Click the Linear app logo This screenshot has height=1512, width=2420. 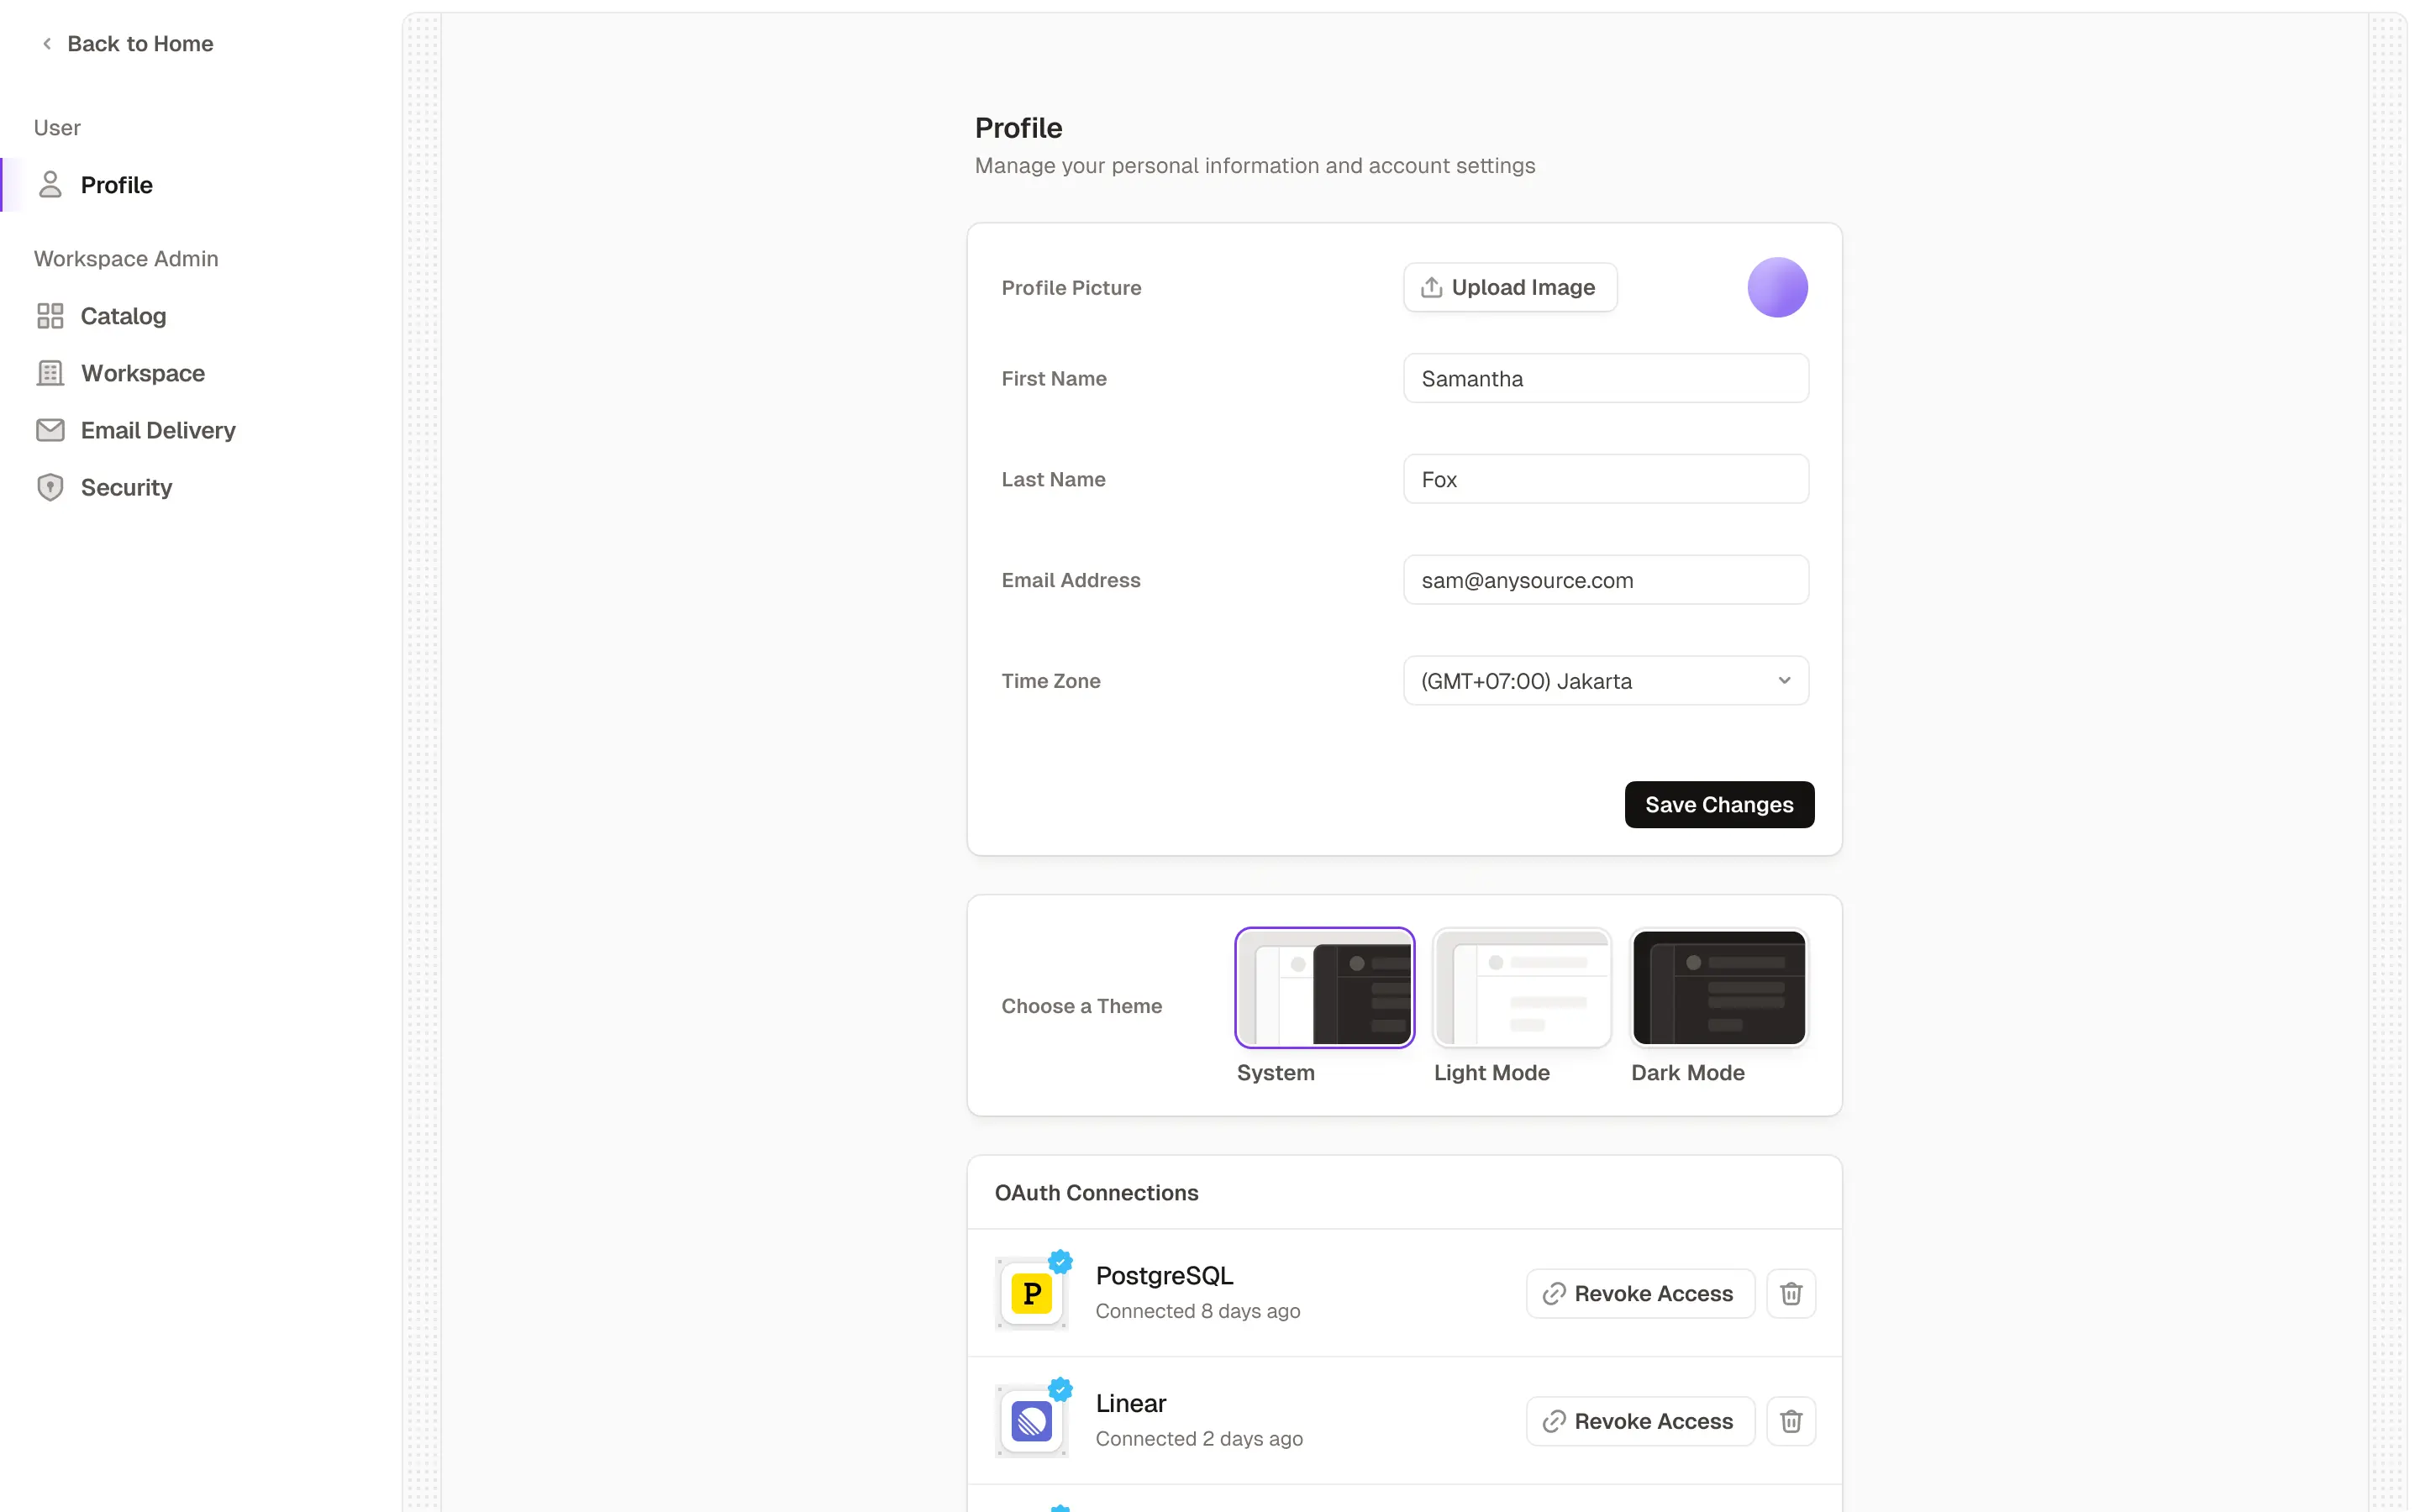click(x=1032, y=1421)
